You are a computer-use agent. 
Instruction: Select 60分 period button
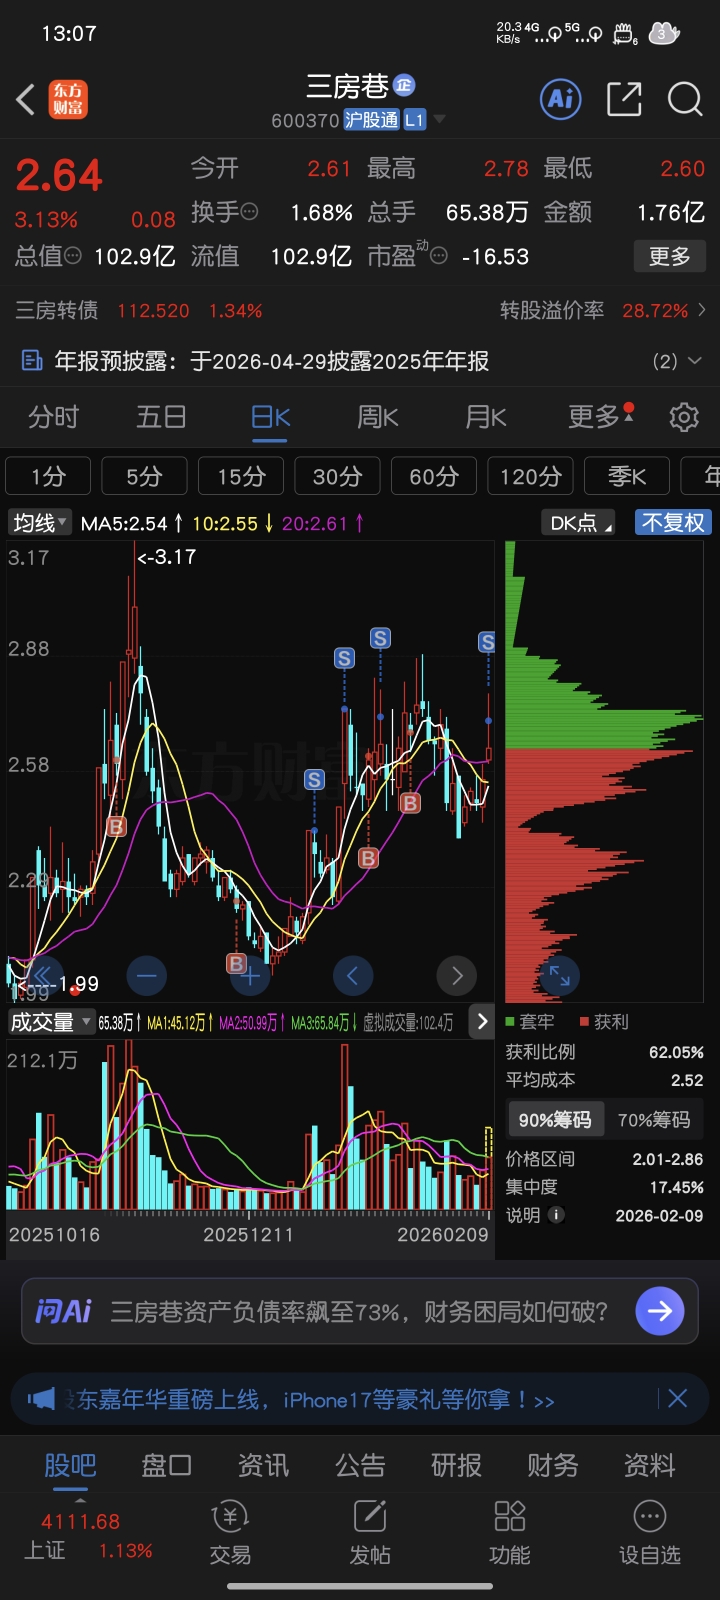coord(434,476)
